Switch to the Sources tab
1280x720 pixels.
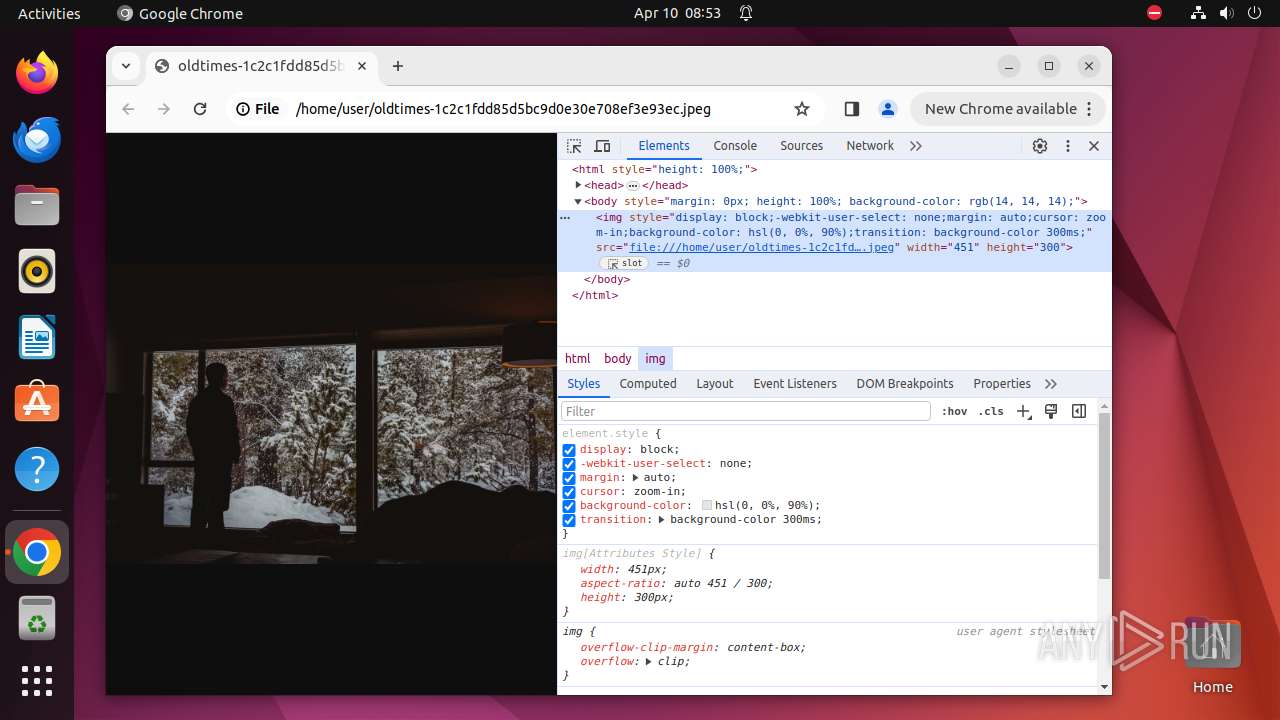(801, 146)
